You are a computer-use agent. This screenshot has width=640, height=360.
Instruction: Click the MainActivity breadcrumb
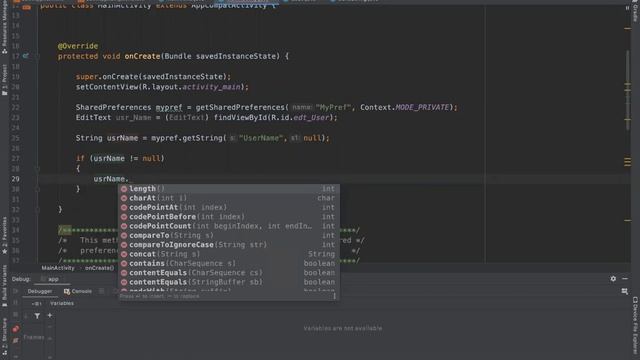click(x=58, y=268)
